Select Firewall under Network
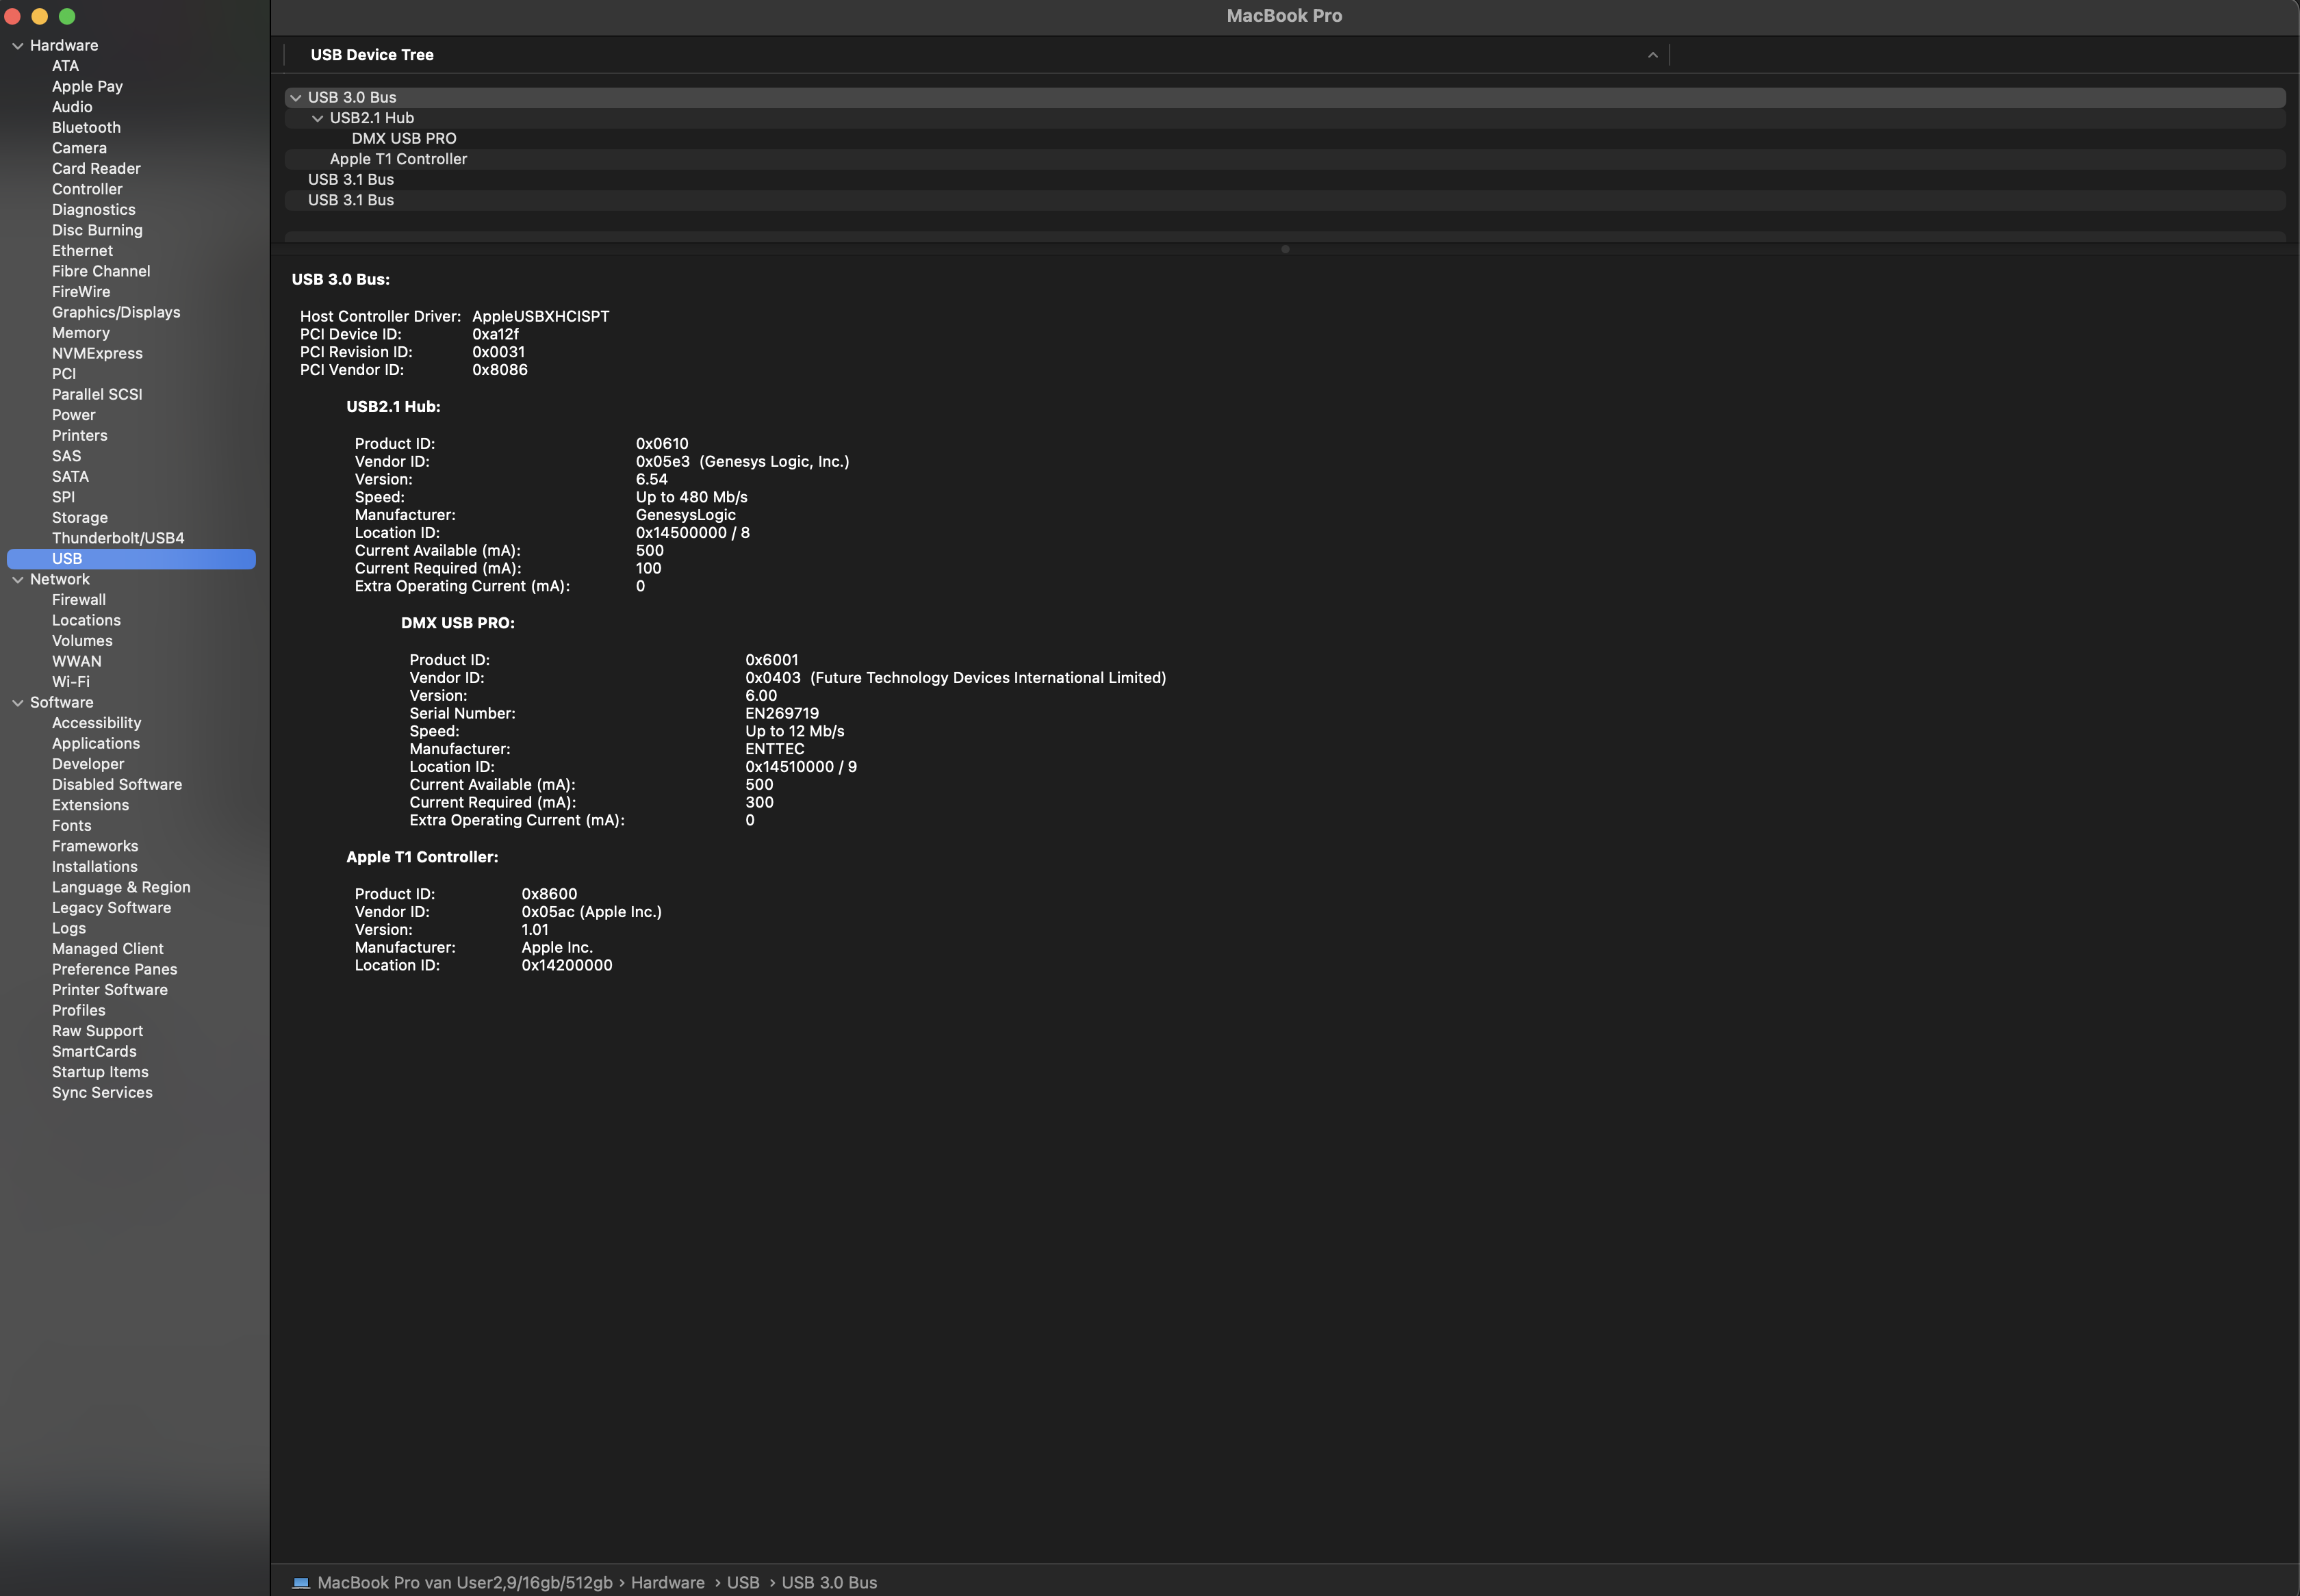Image resolution: width=2300 pixels, height=1596 pixels. click(x=79, y=600)
